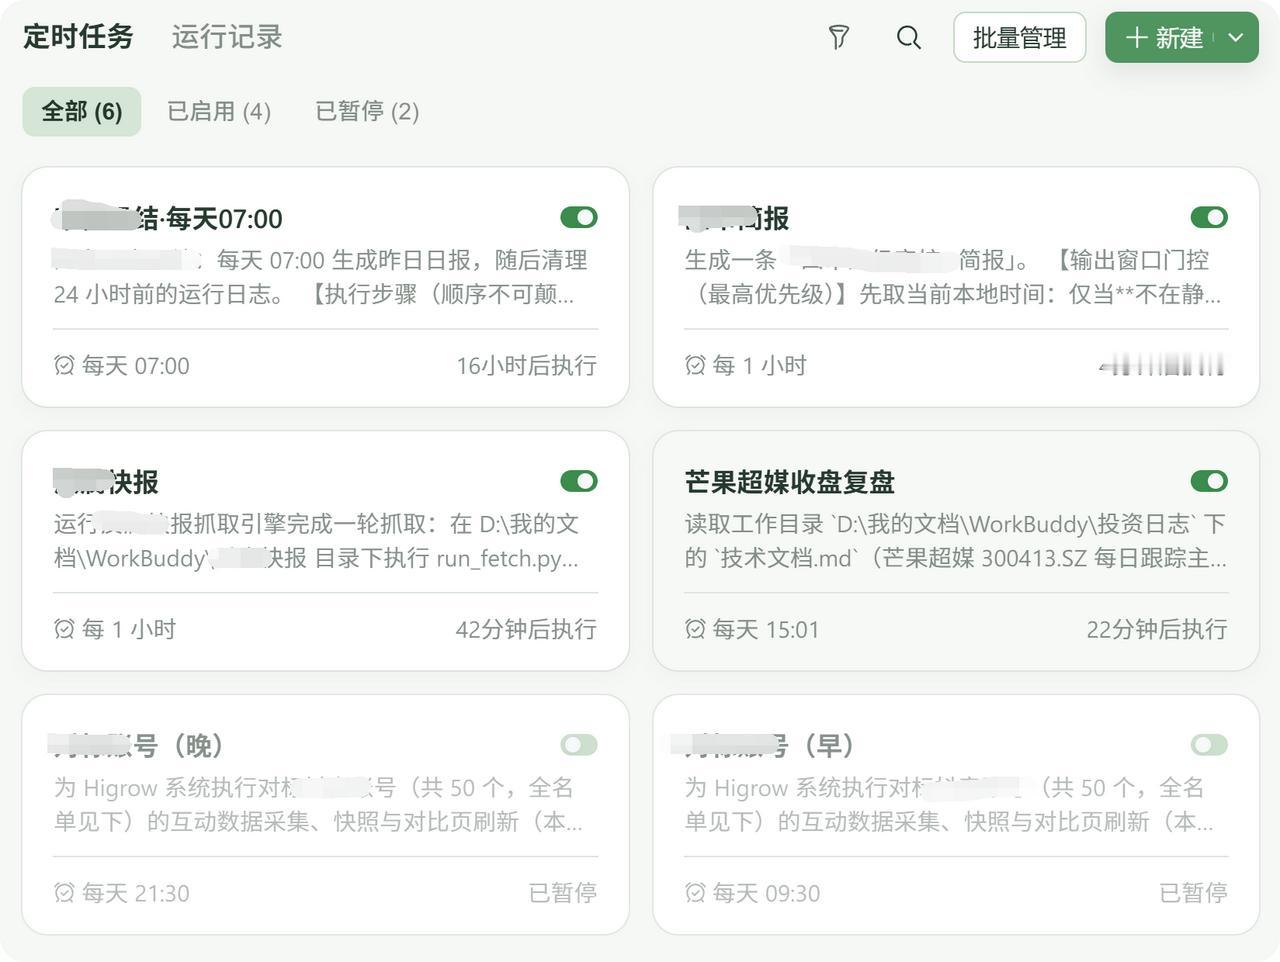Screen dimensions: 1280x962
Task: Switch to the 定时任务 tab
Action: (x=78, y=37)
